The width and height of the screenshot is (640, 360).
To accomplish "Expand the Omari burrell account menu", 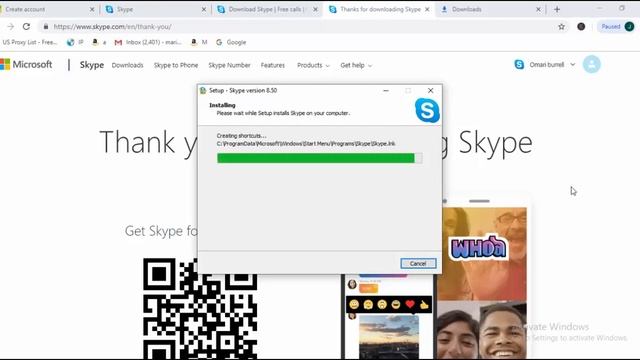I will (x=552, y=64).
